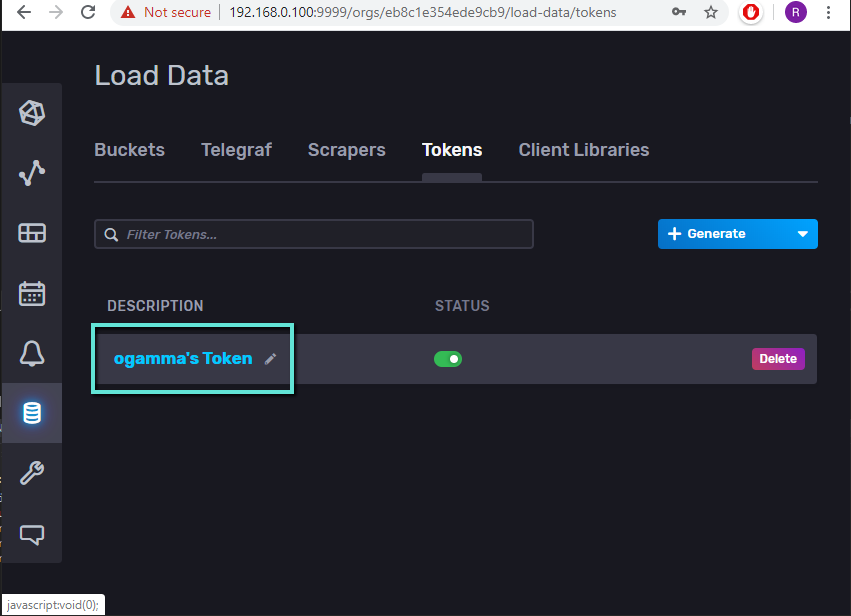Select the Load Data database icon

(32, 413)
